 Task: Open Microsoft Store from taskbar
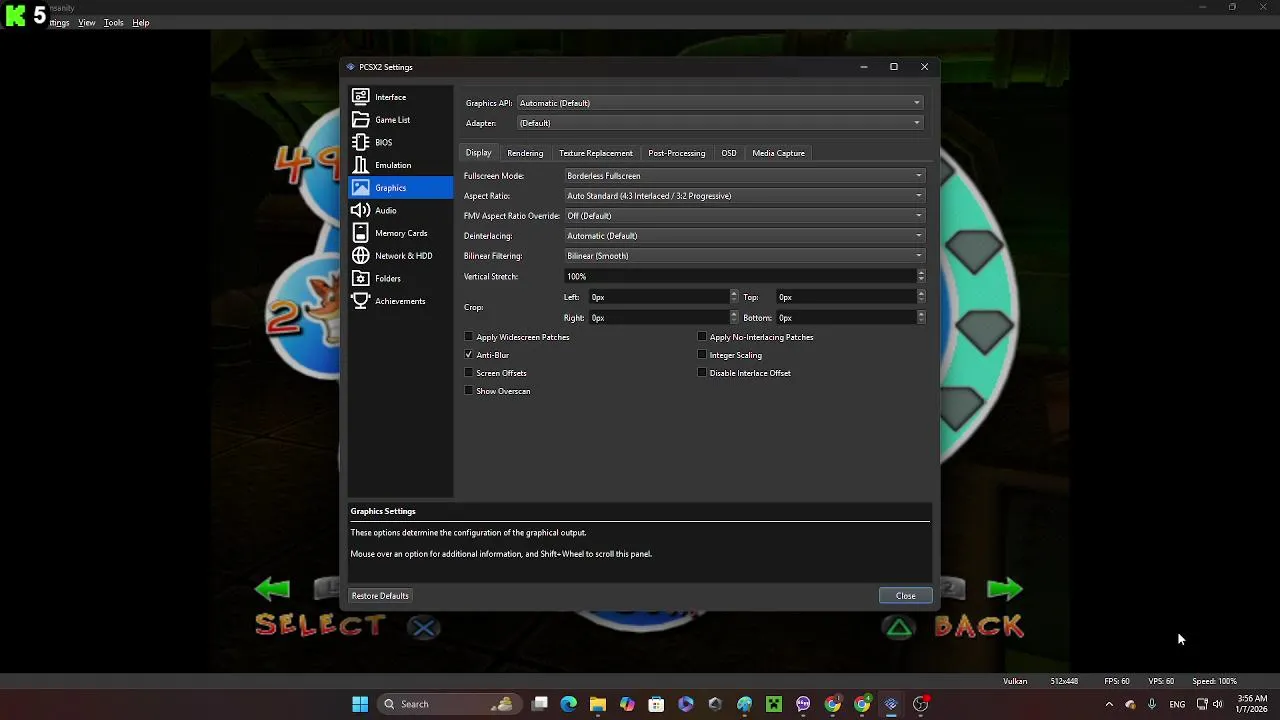click(656, 704)
